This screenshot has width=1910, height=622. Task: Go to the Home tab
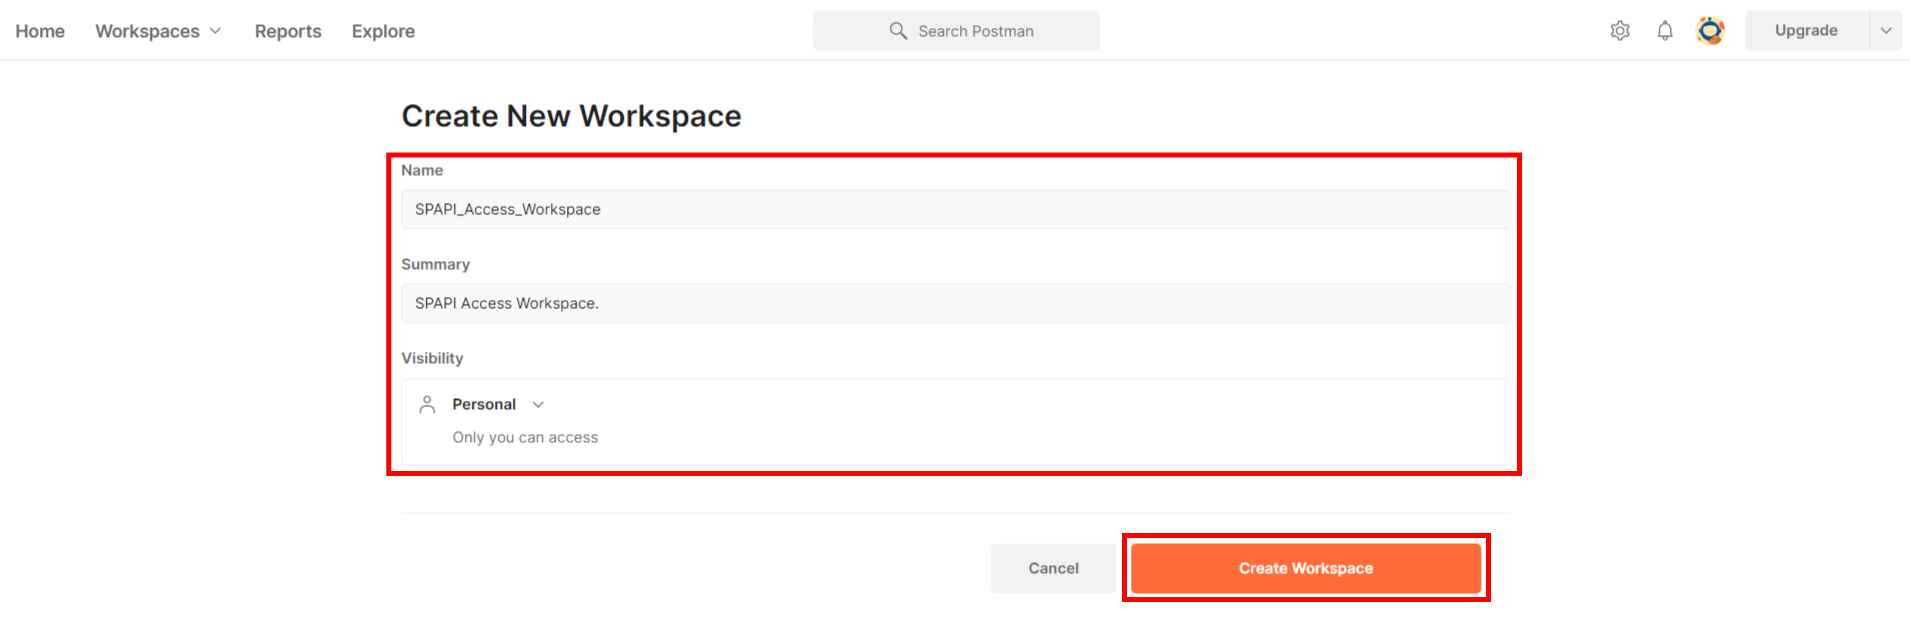pos(40,31)
